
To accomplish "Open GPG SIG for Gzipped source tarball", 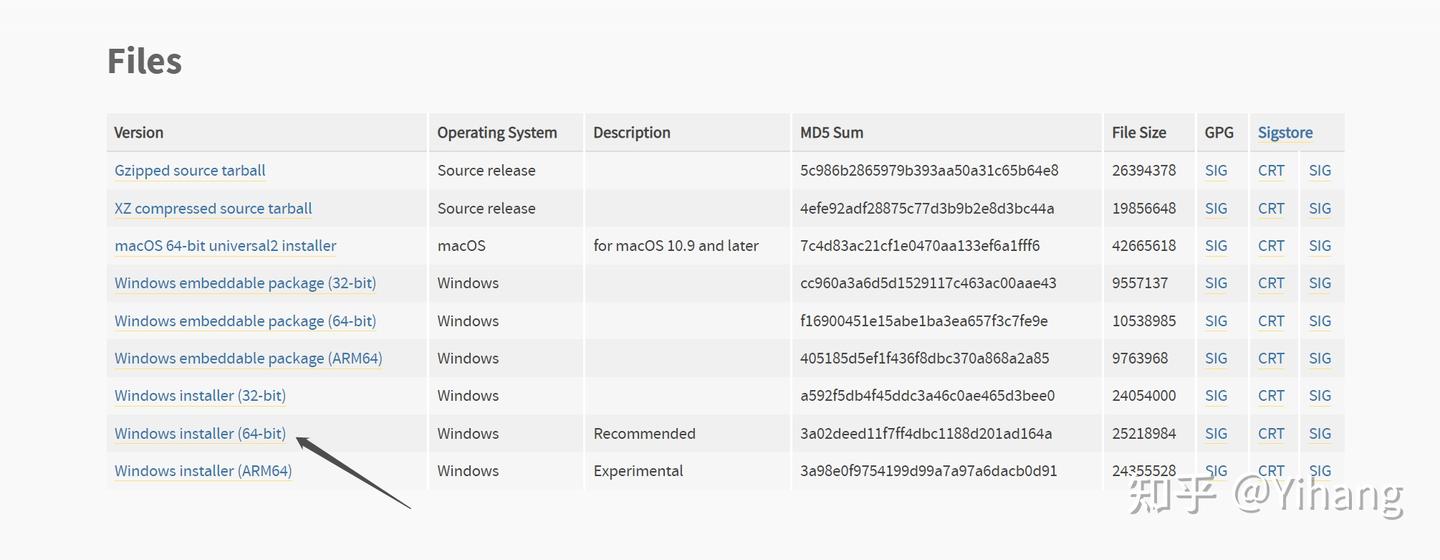I will point(1216,171).
